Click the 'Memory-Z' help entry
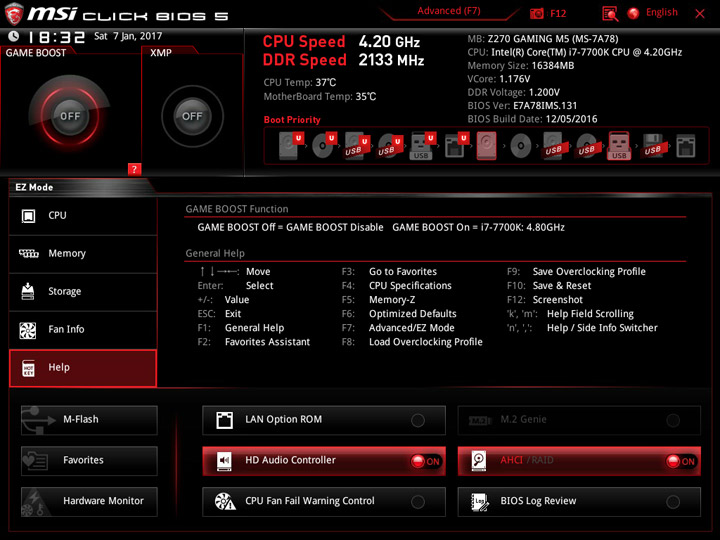This screenshot has width=720, height=540. pos(392,300)
